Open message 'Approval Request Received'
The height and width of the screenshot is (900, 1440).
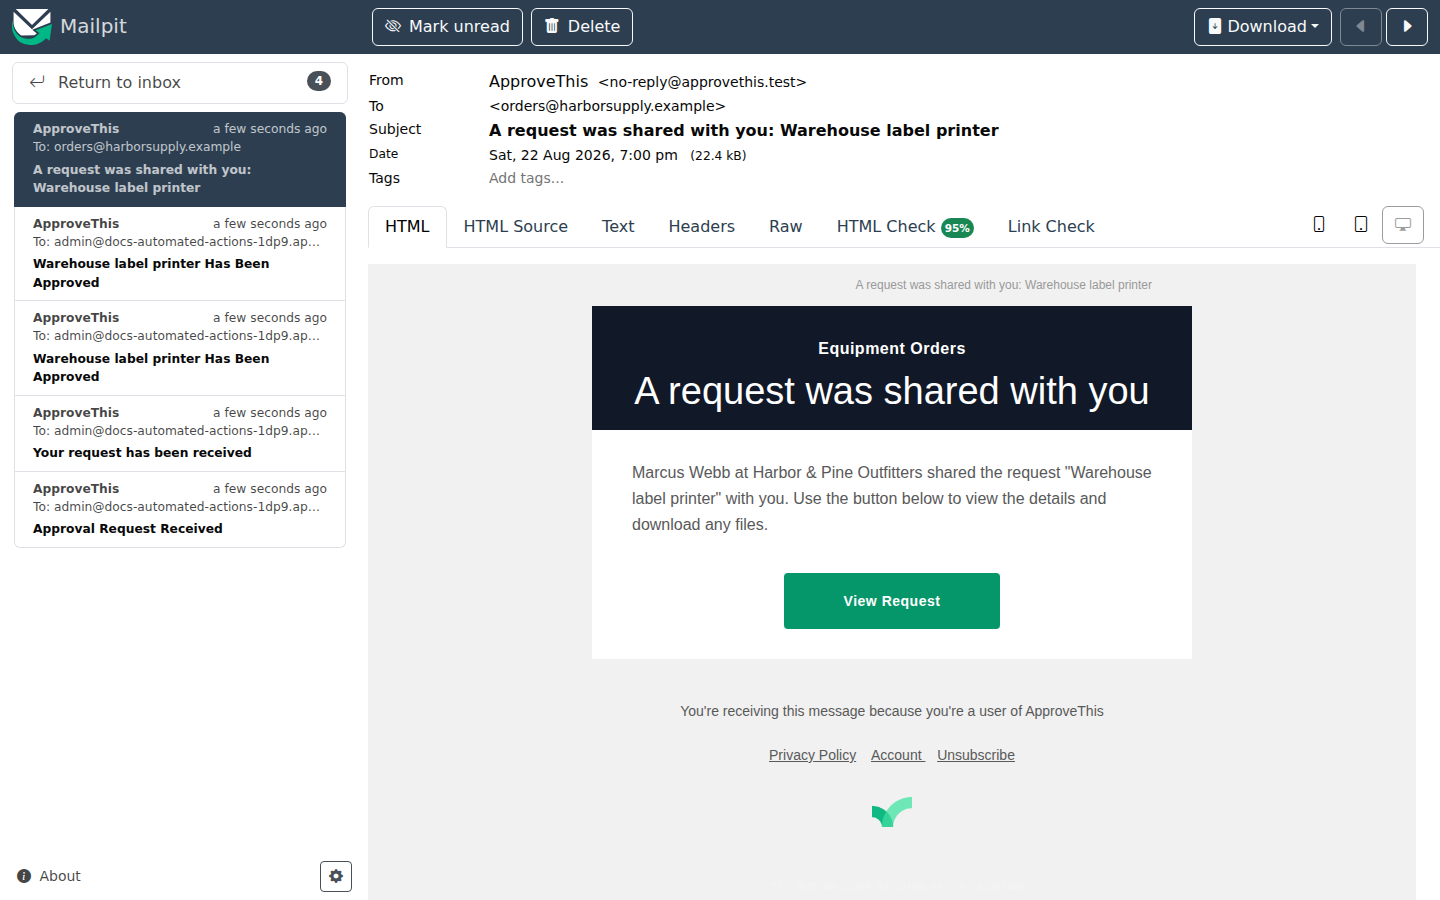coord(180,510)
